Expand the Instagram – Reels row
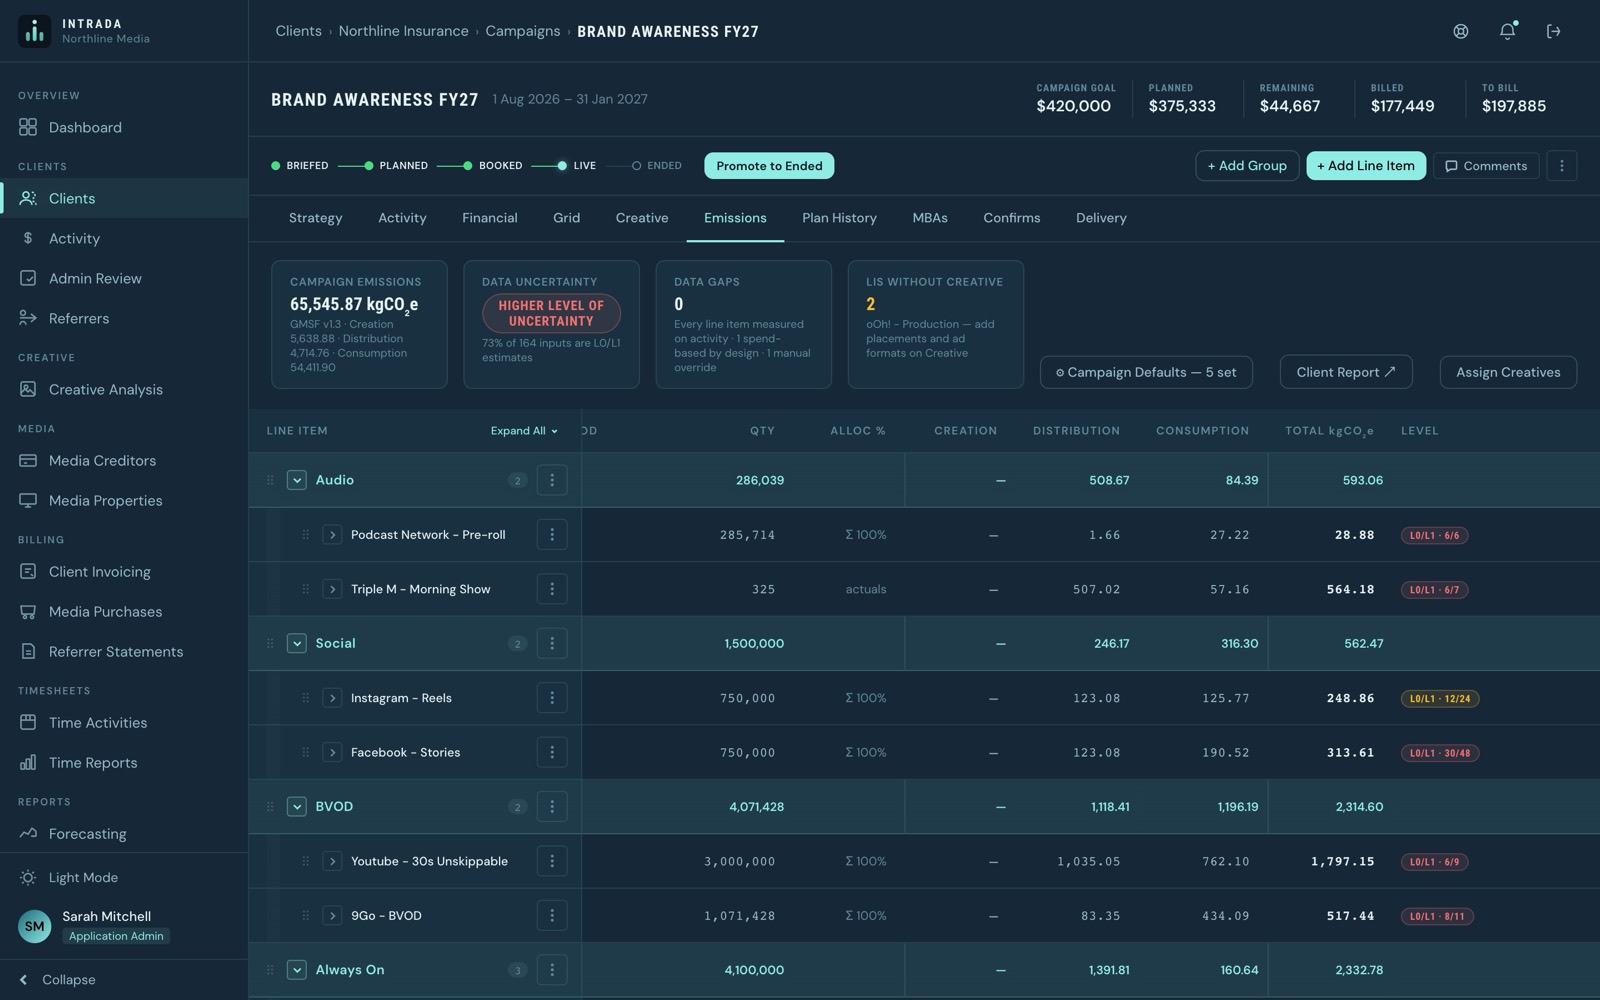Viewport: 1600px width, 1000px height. click(x=332, y=698)
